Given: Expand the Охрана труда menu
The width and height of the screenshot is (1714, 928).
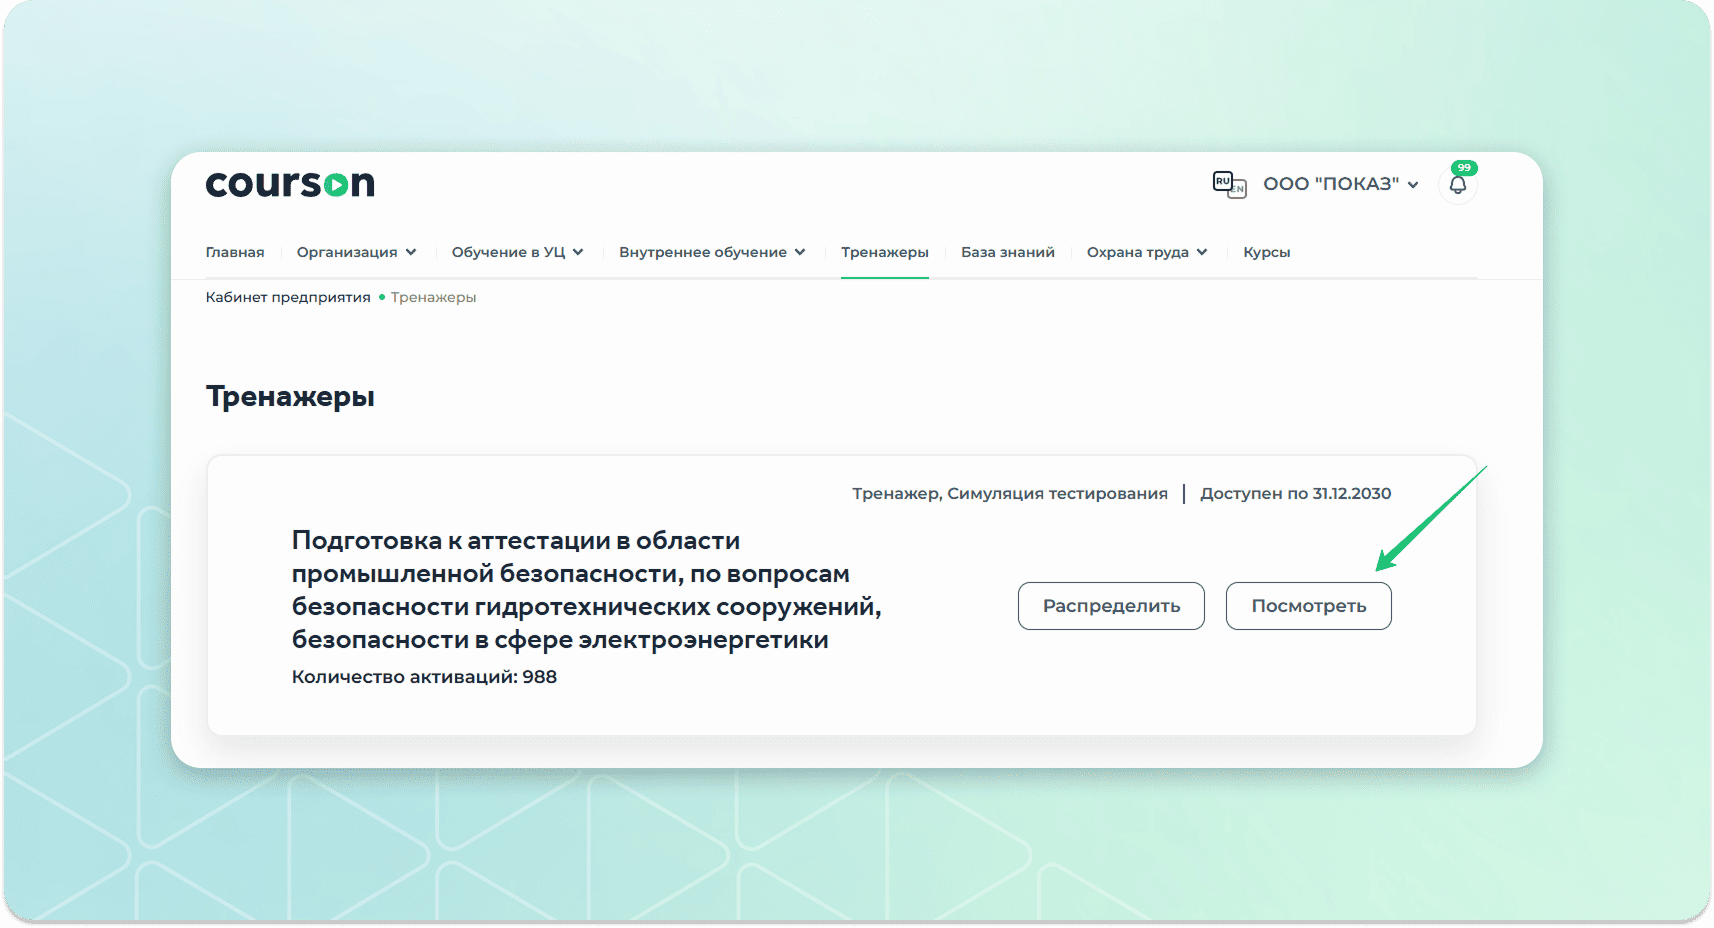Looking at the screenshot, I should click(1147, 252).
